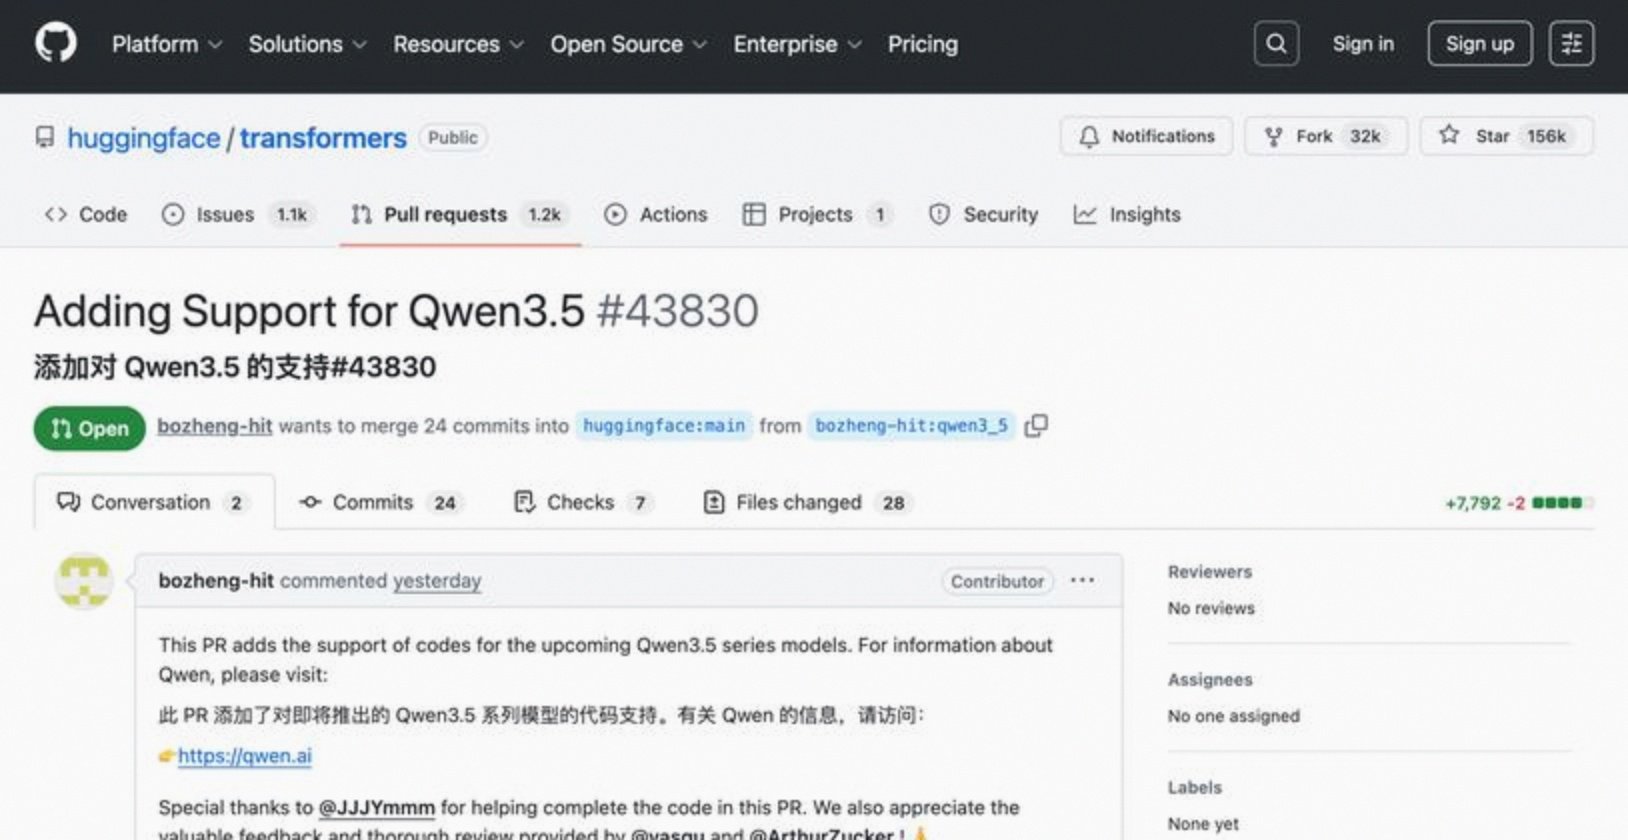Click bozheng-hit's avatar image
Screen dimensions: 1628x840
pos(84,582)
